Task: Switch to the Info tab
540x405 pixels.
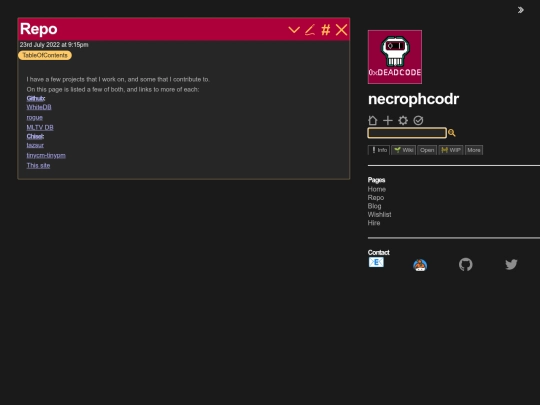Action: tap(379, 150)
